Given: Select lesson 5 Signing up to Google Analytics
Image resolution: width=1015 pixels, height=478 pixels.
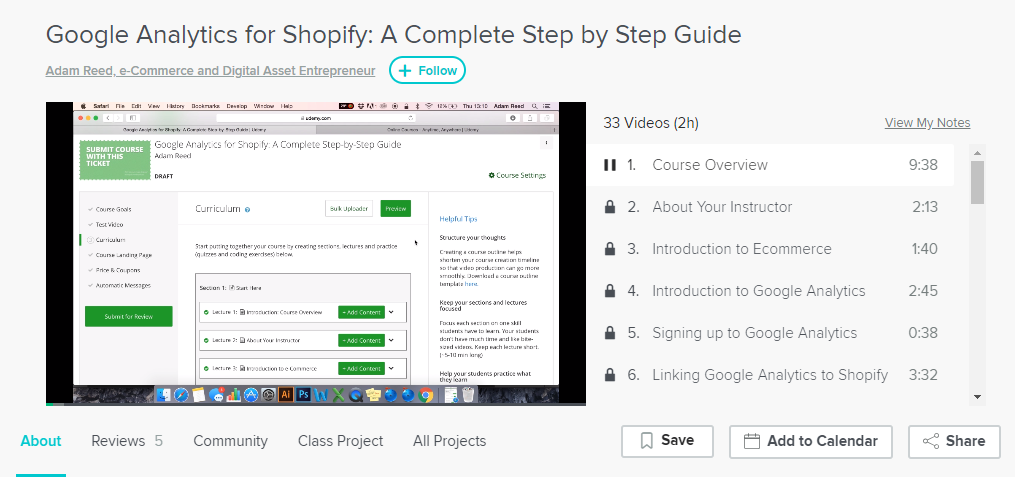Looking at the screenshot, I should [x=770, y=334].
